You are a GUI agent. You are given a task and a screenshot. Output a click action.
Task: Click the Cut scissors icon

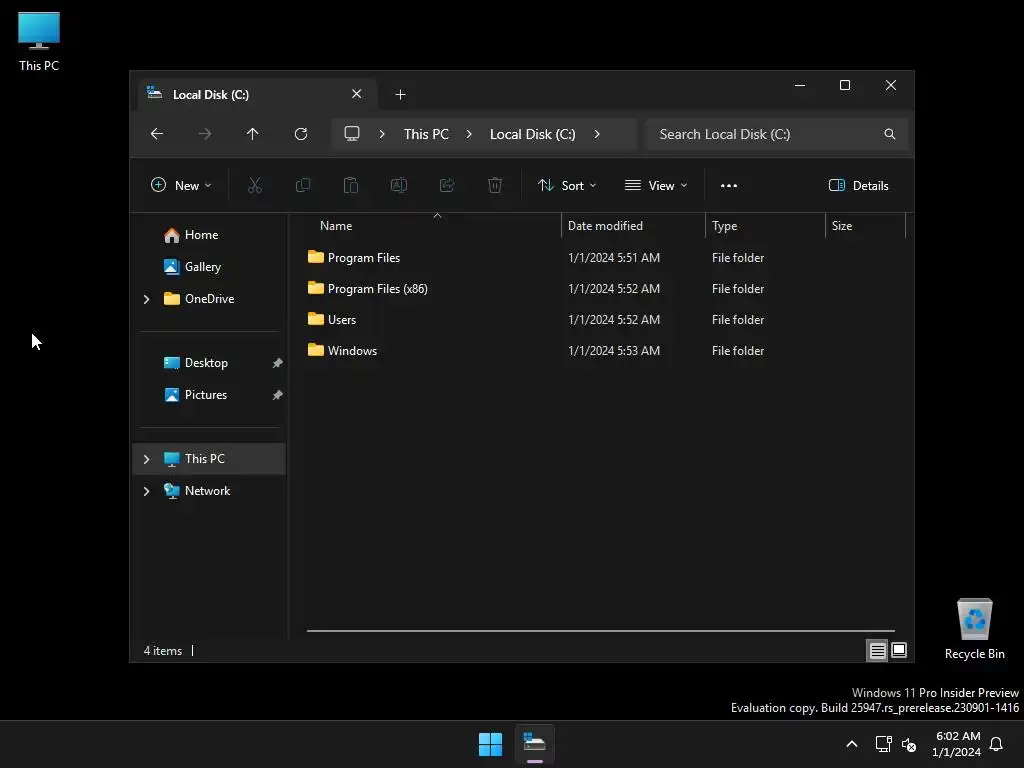(x=255, y=185)
